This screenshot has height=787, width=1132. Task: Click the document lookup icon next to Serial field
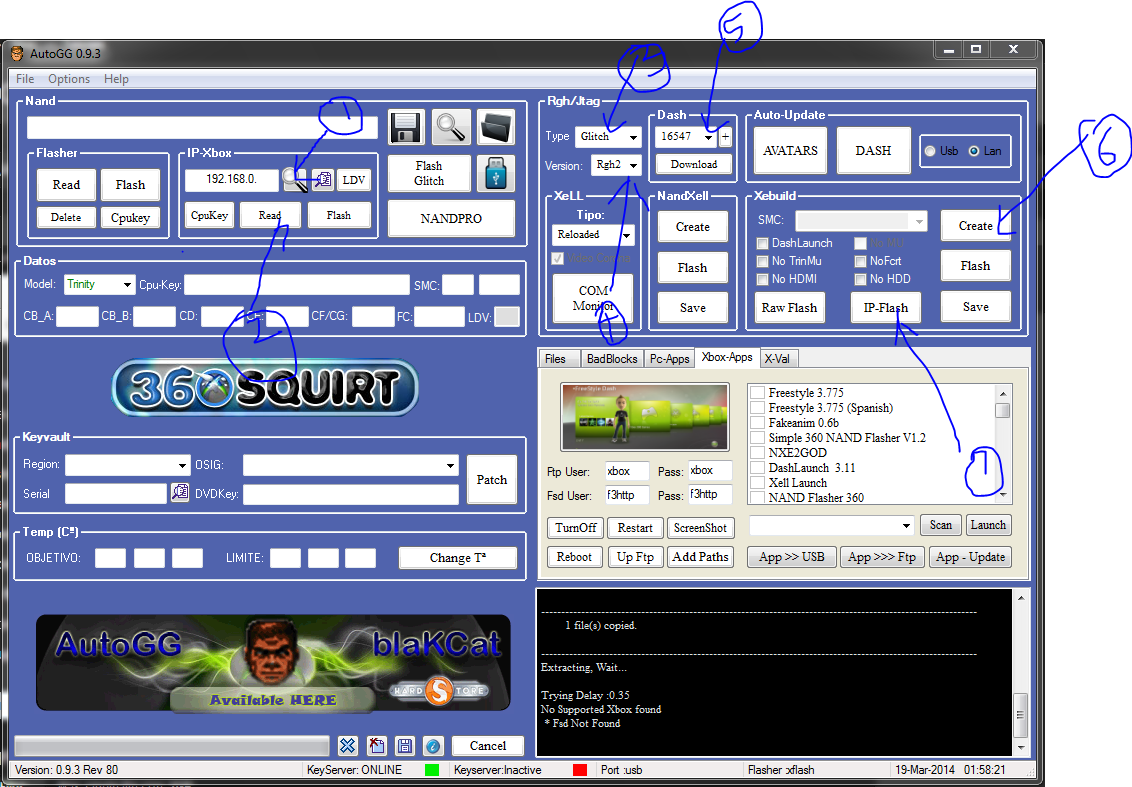pyautogui.click(x=180, y=492)
